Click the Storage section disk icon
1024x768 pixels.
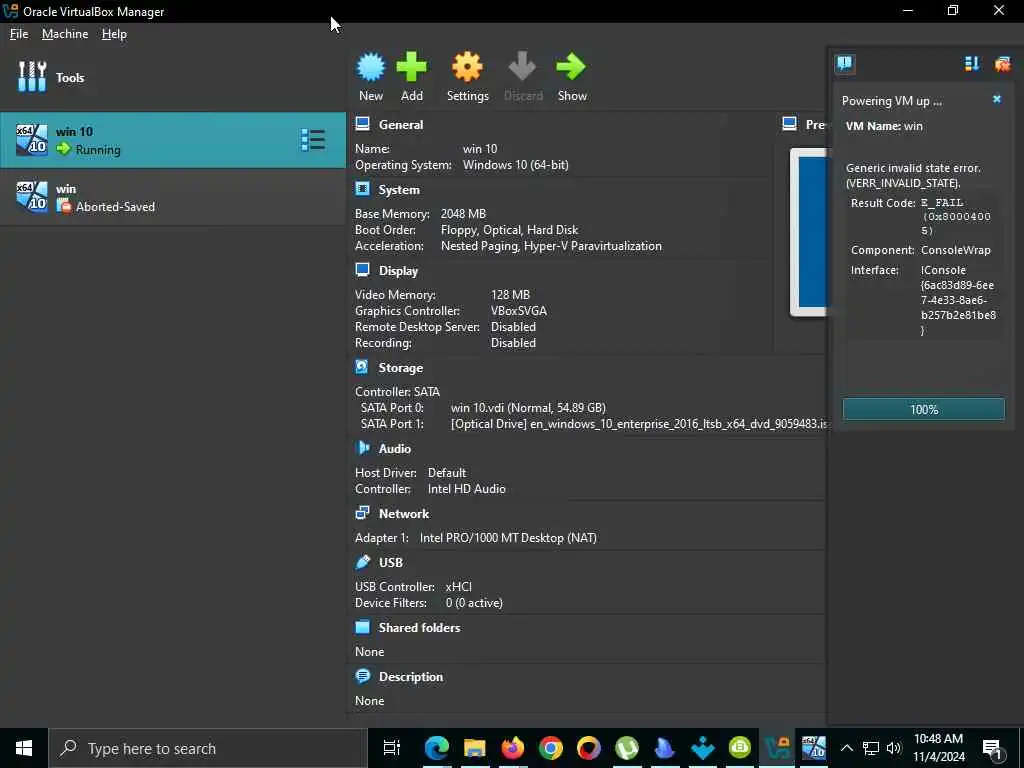(362, 367)
